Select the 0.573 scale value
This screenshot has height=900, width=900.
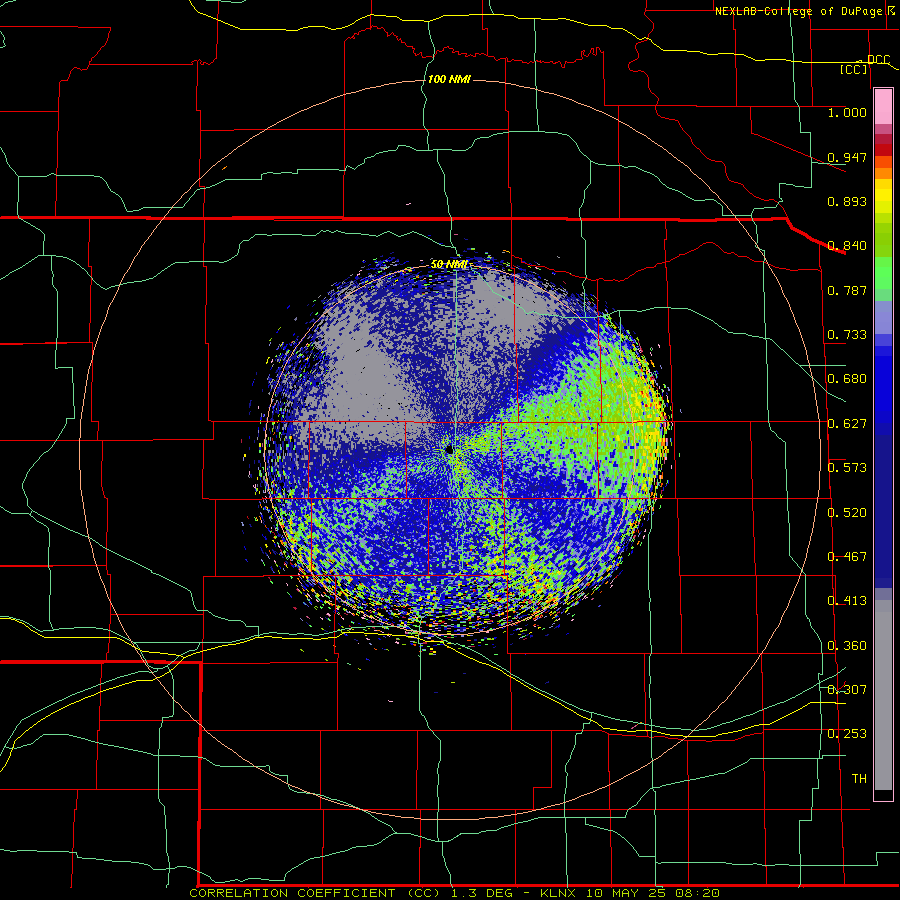coord(847,468)
